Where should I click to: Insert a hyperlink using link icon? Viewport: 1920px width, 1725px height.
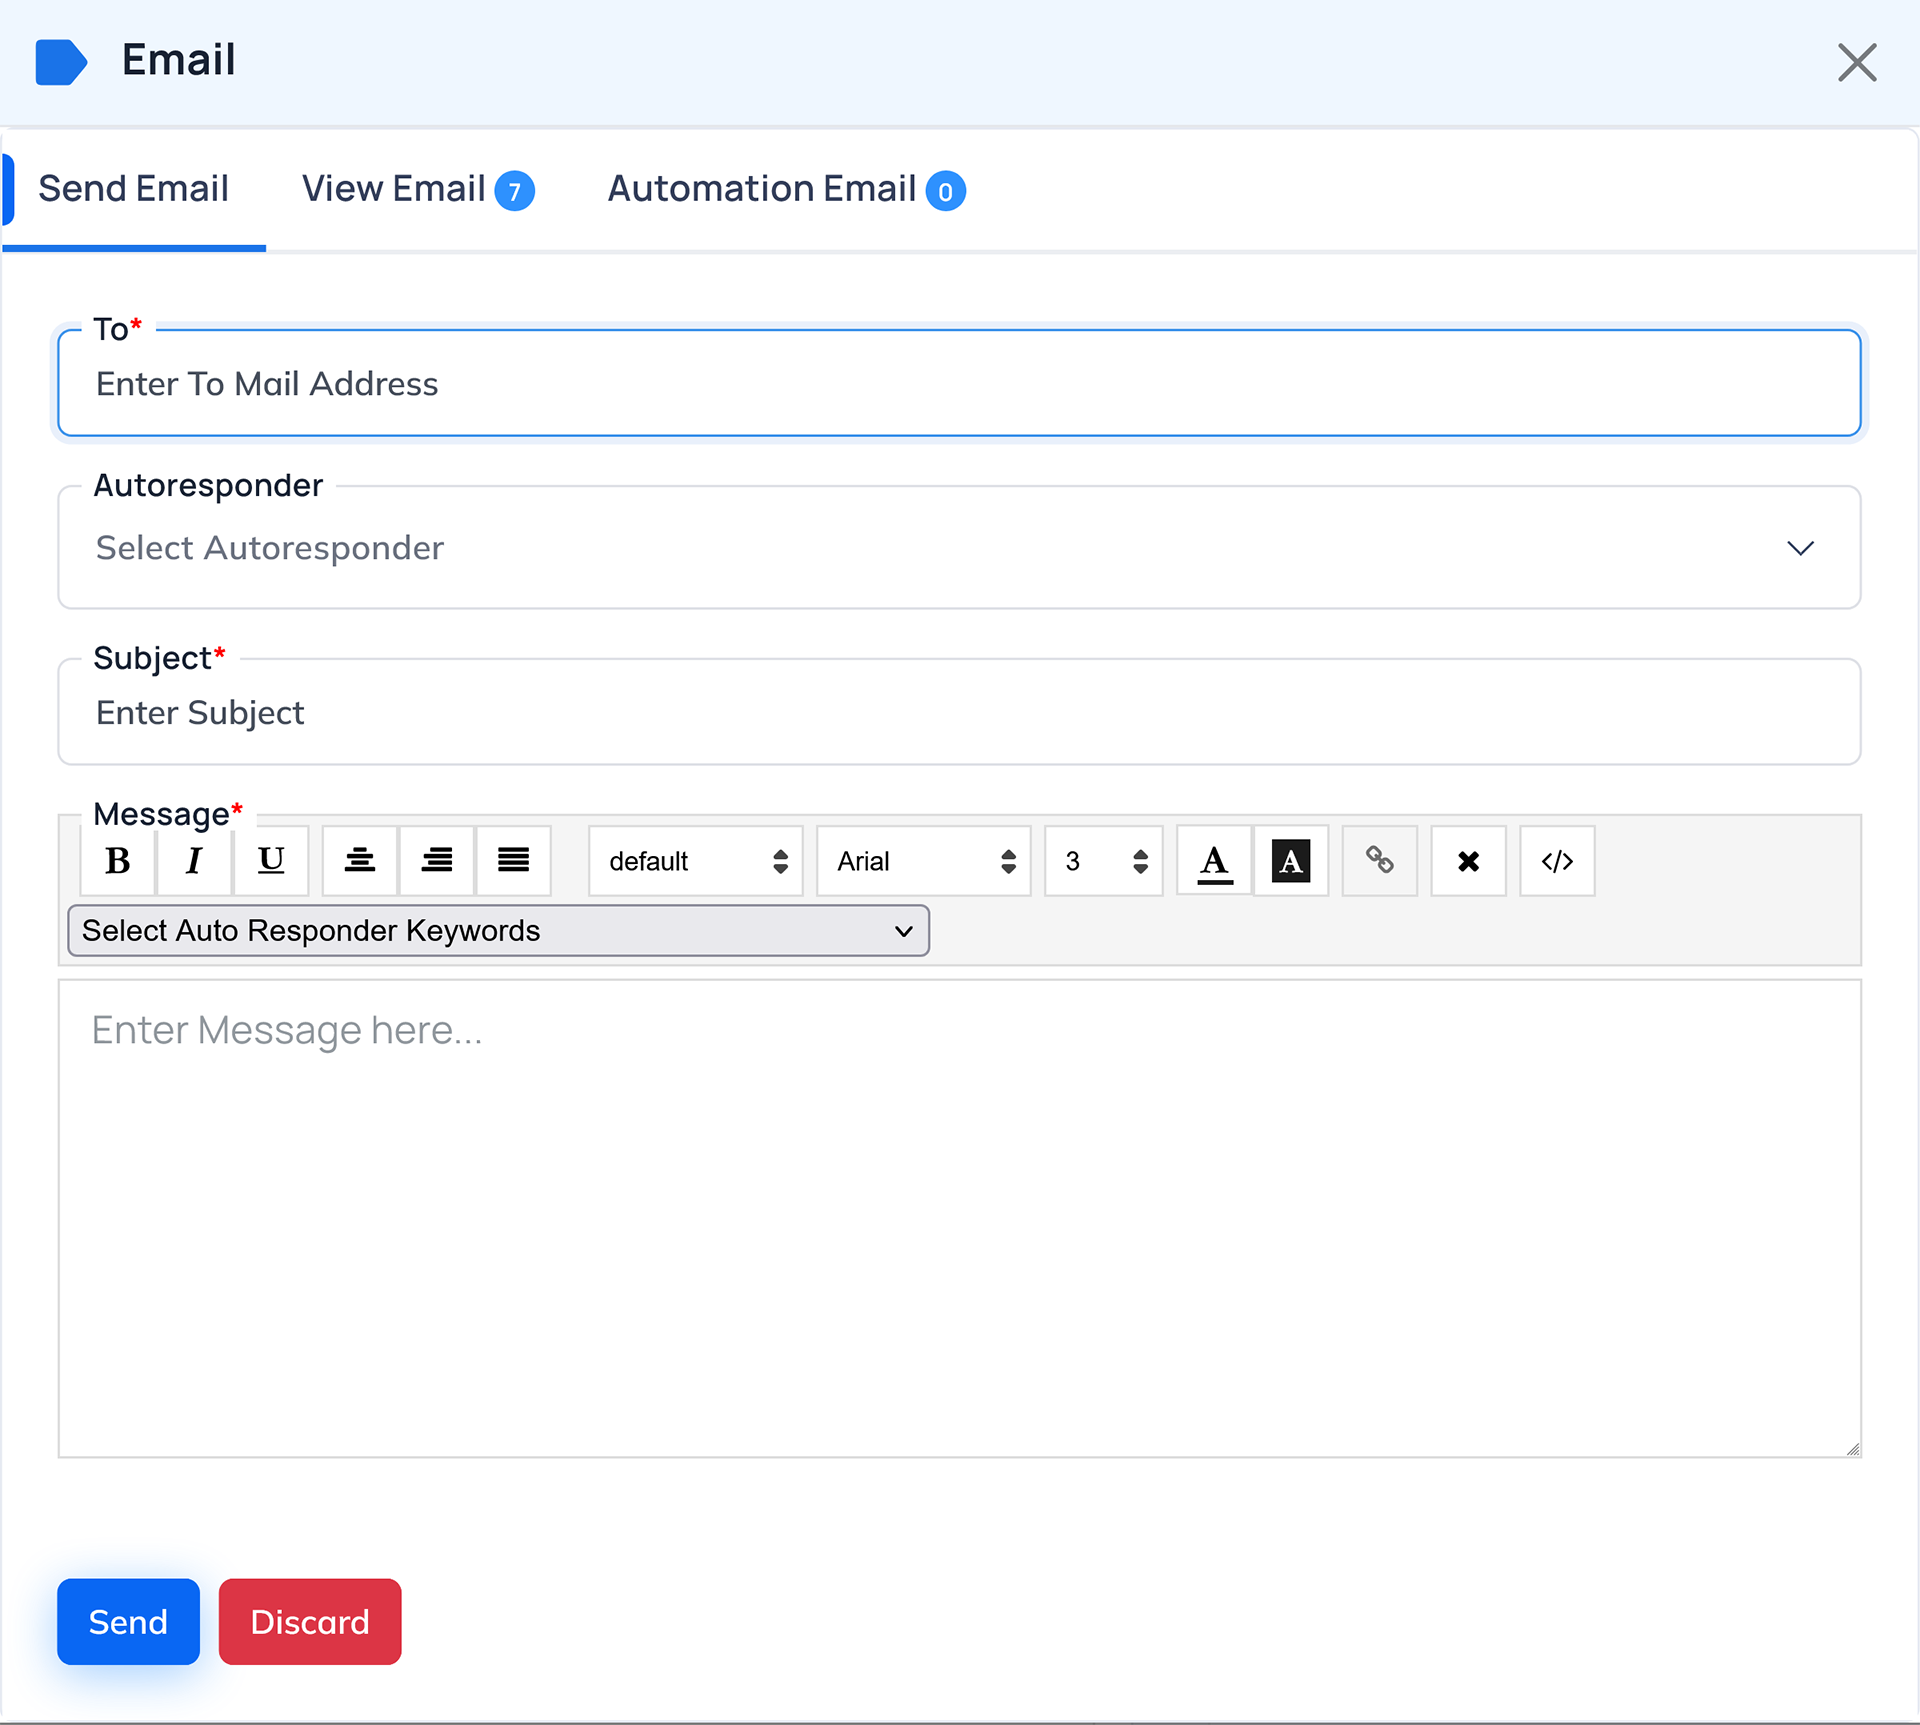pyautogui.click(x=1380, y=861)
